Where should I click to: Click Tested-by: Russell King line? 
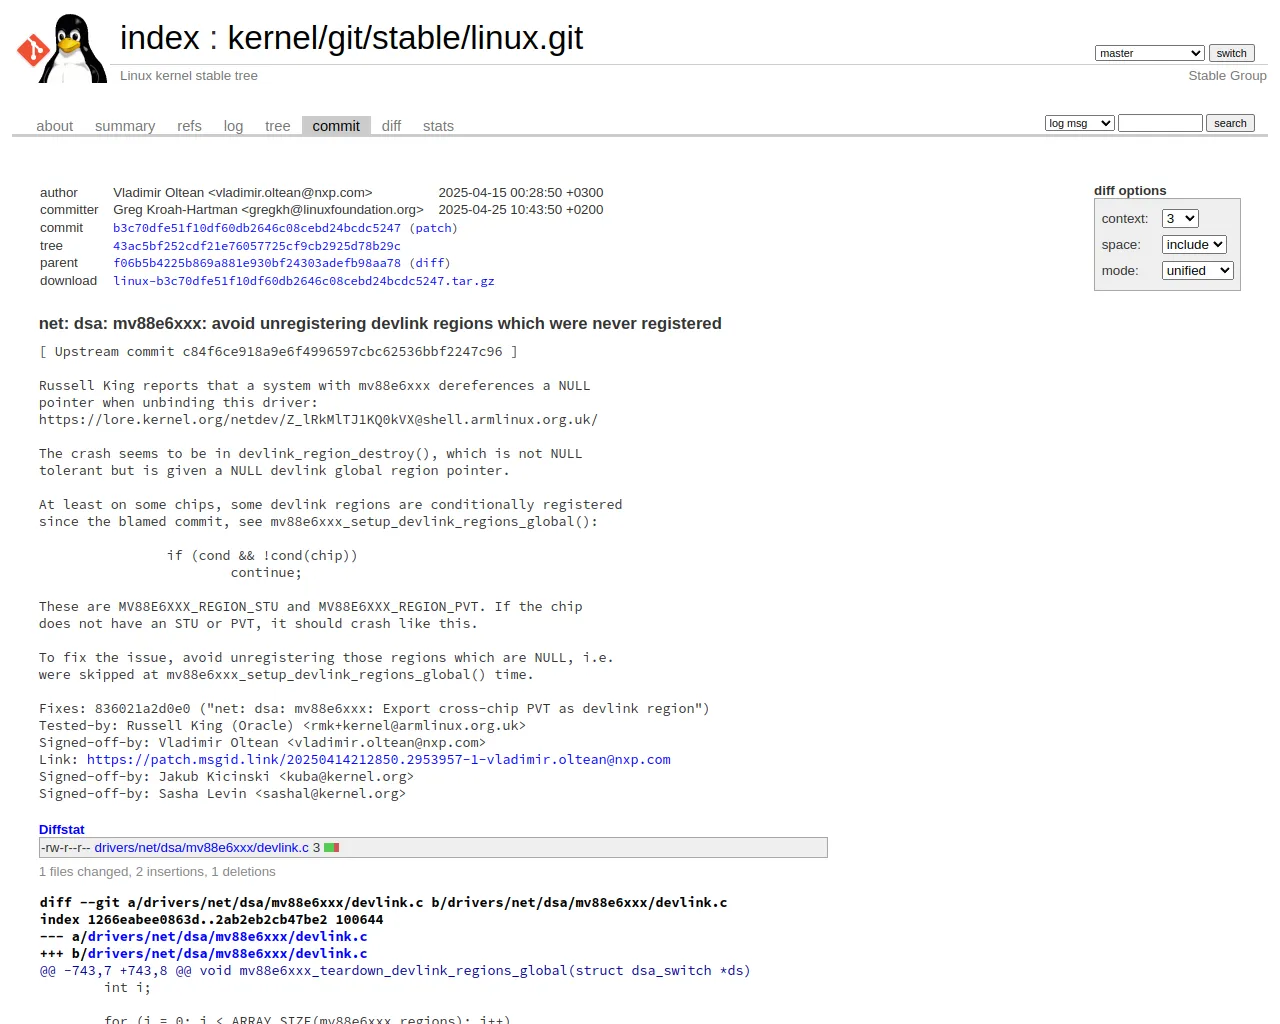(x=282, y=726)
